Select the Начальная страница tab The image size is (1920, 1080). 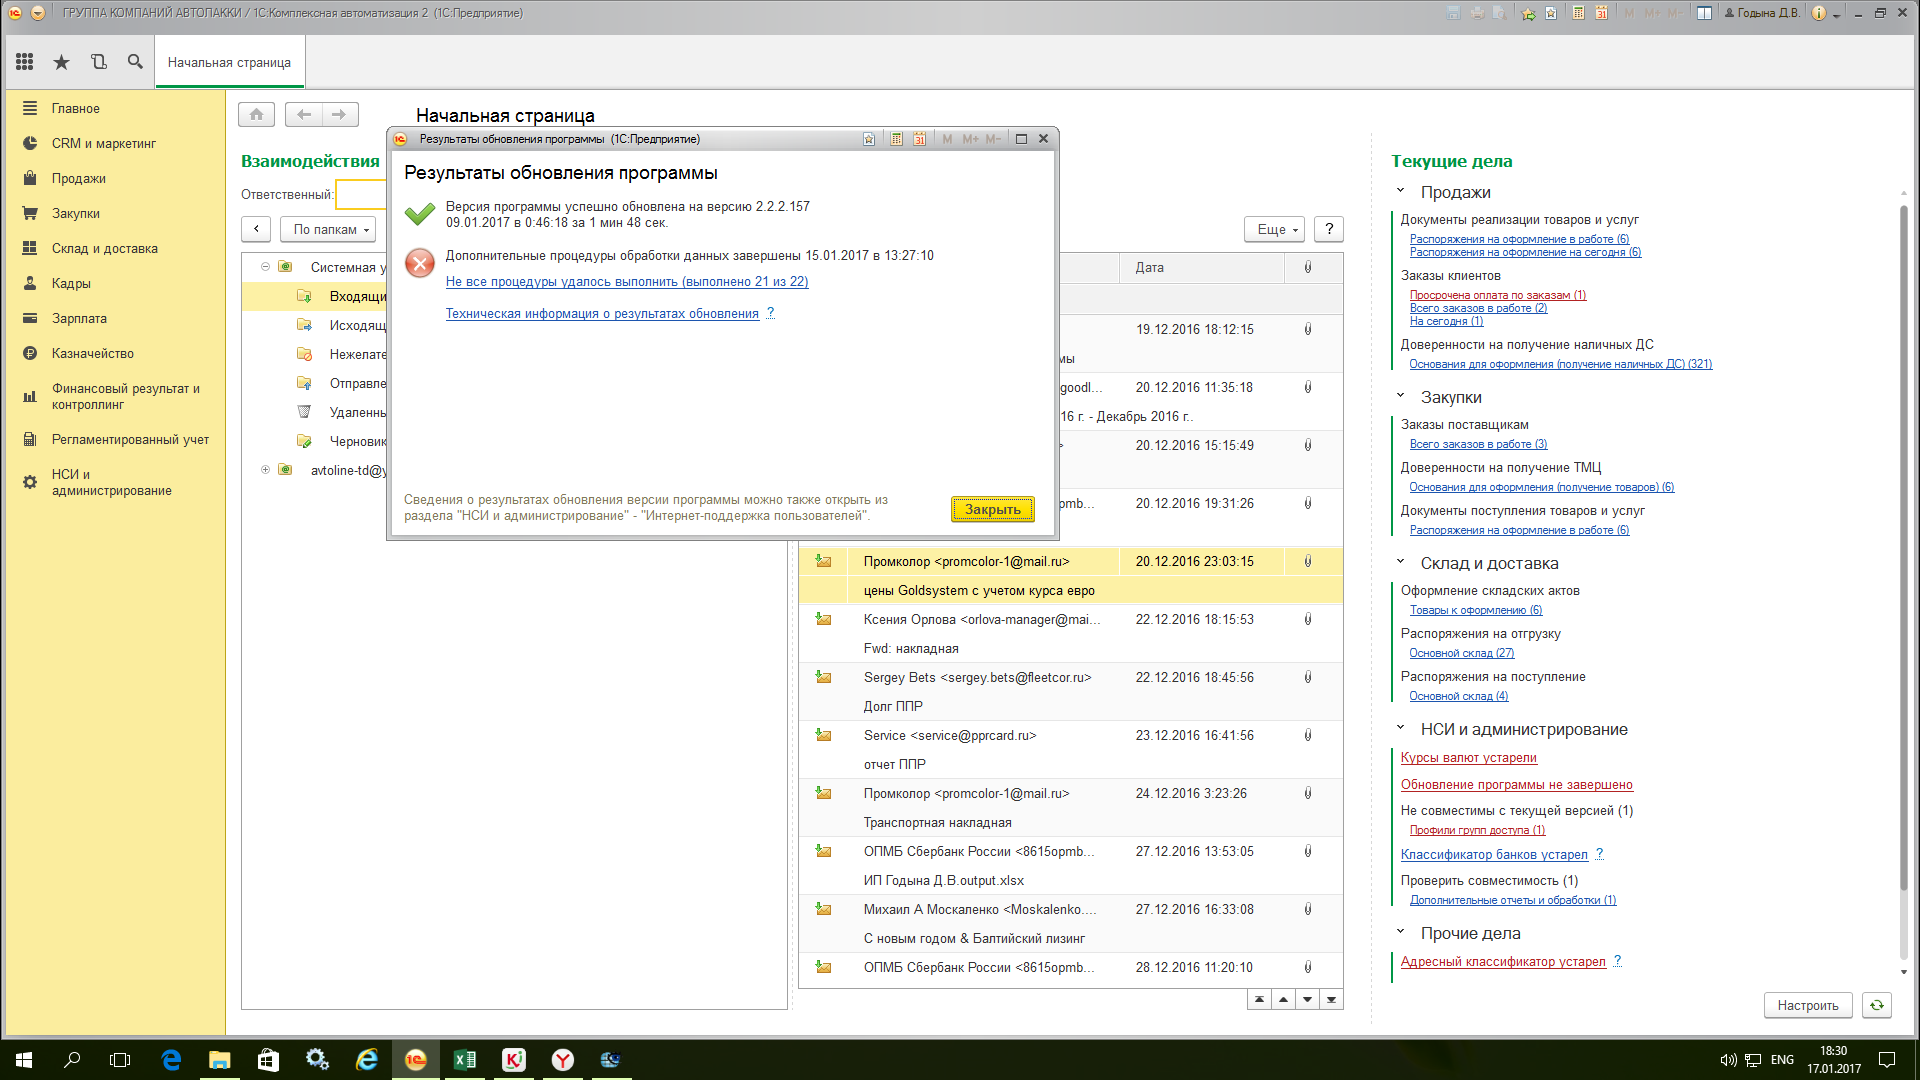pos(229,62)
